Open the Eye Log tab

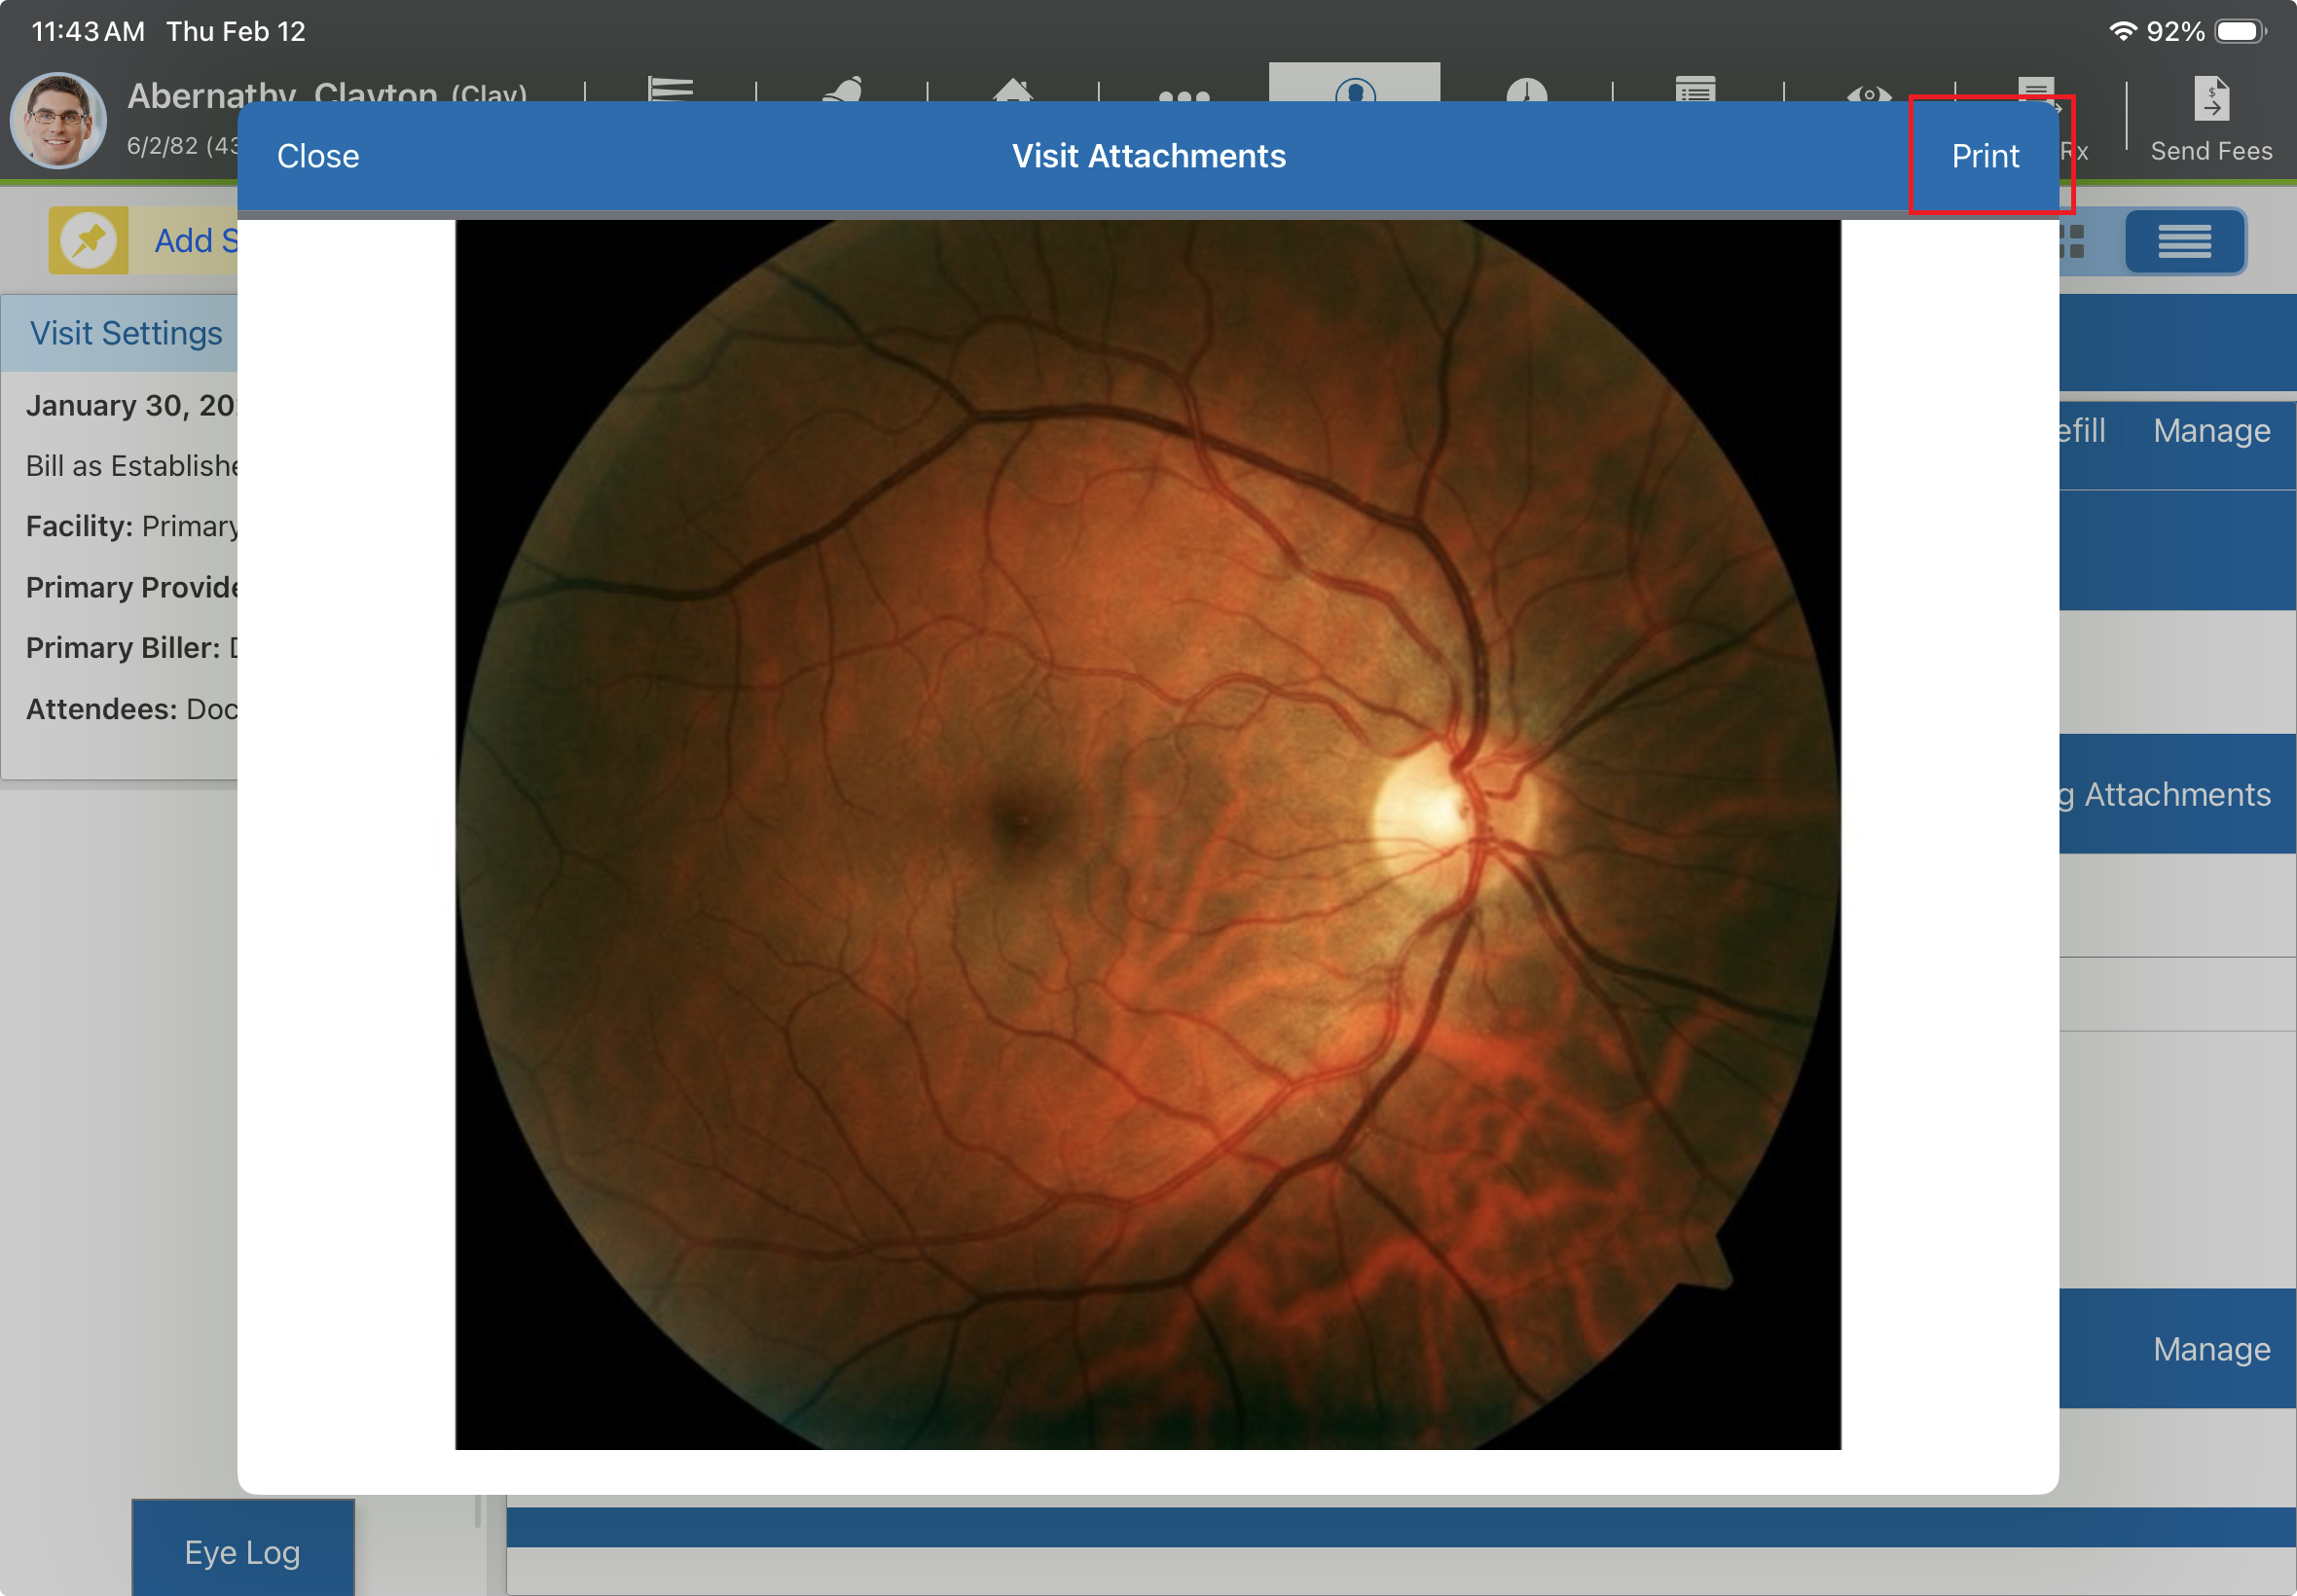click(242, 1551)
